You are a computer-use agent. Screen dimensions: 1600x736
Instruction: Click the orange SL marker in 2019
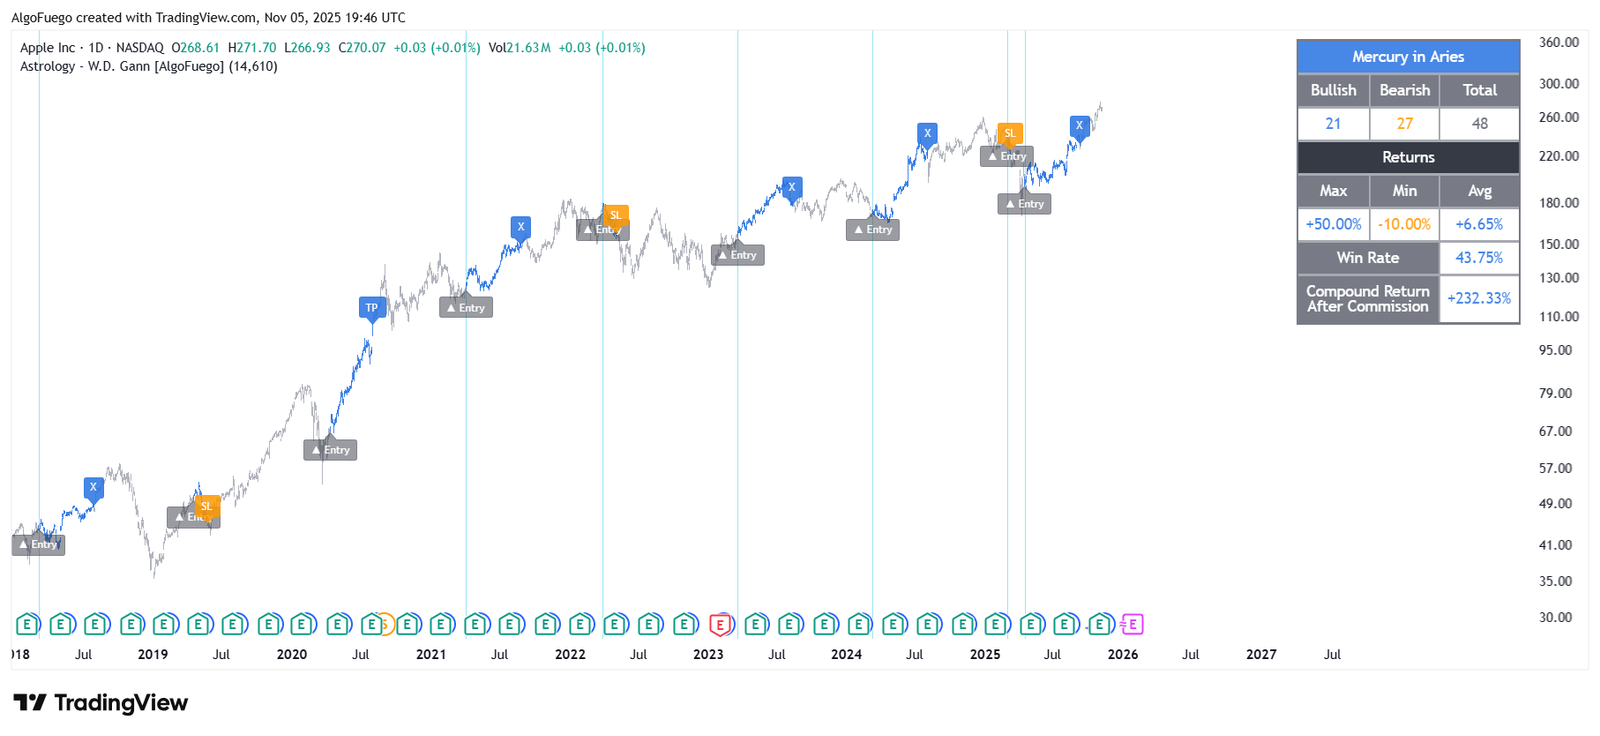pyautogui.click(x=207, y=506)
